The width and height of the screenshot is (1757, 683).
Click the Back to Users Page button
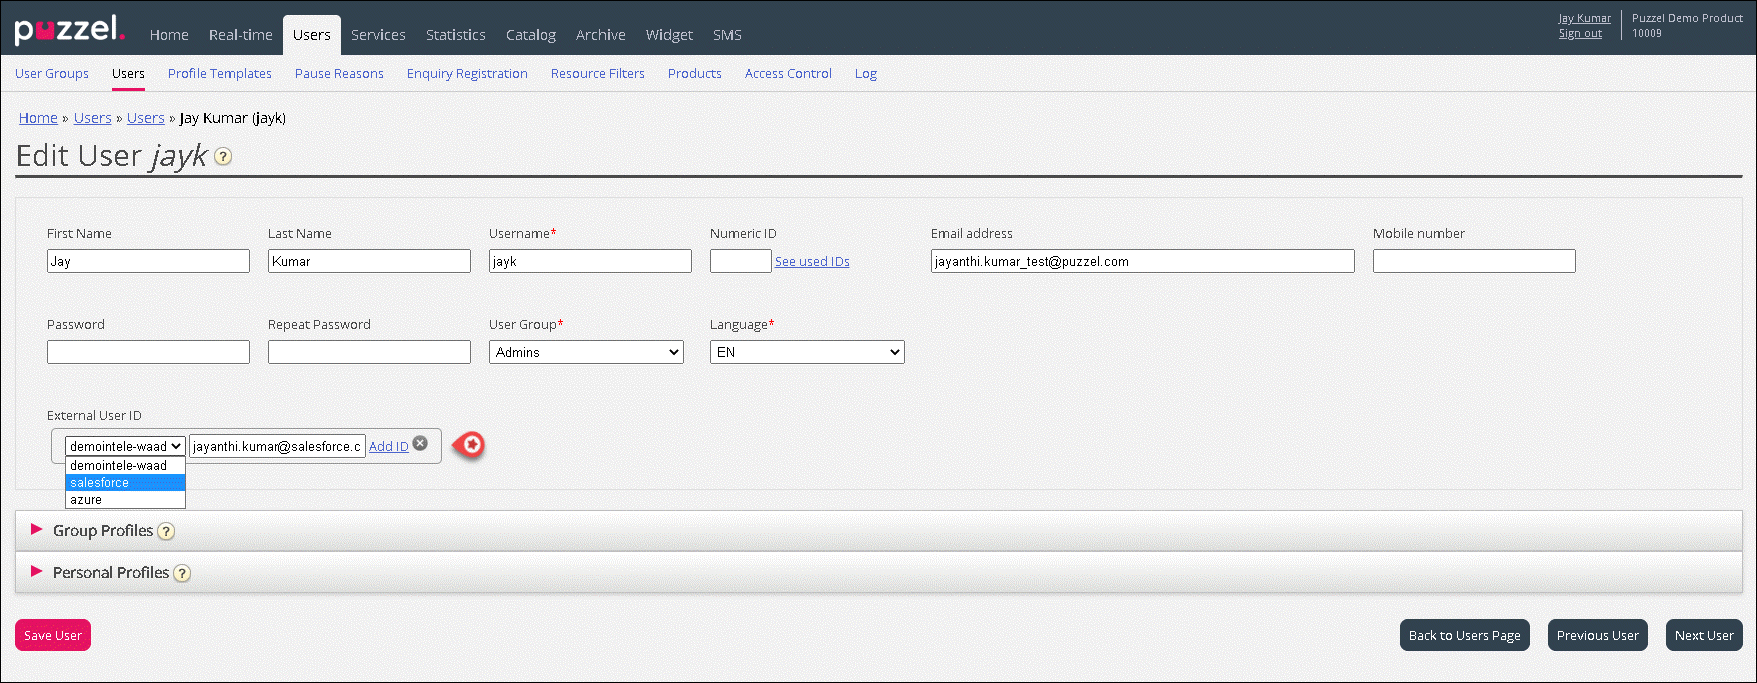pyautogui.click(x=1464, y=636)
